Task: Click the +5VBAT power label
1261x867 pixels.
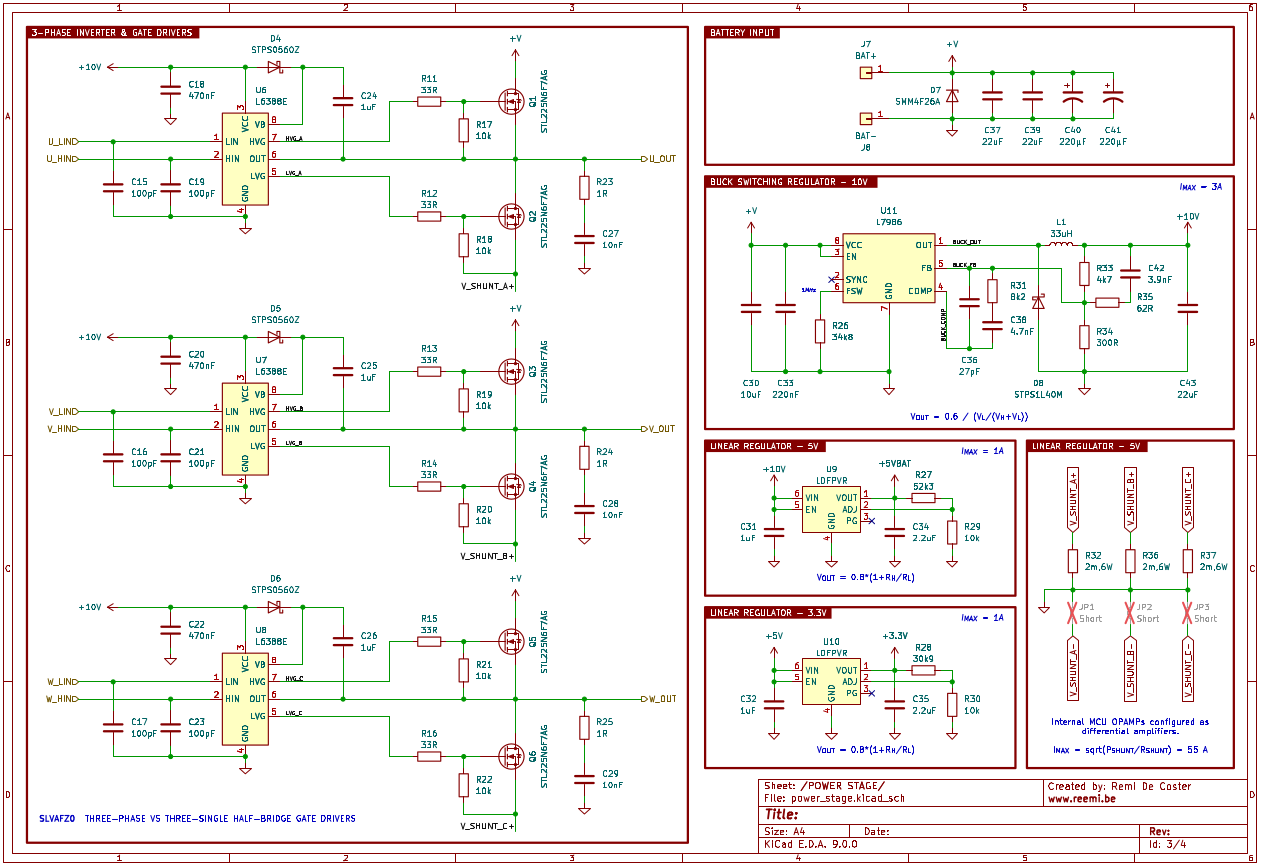Action: tap(894, 464)
